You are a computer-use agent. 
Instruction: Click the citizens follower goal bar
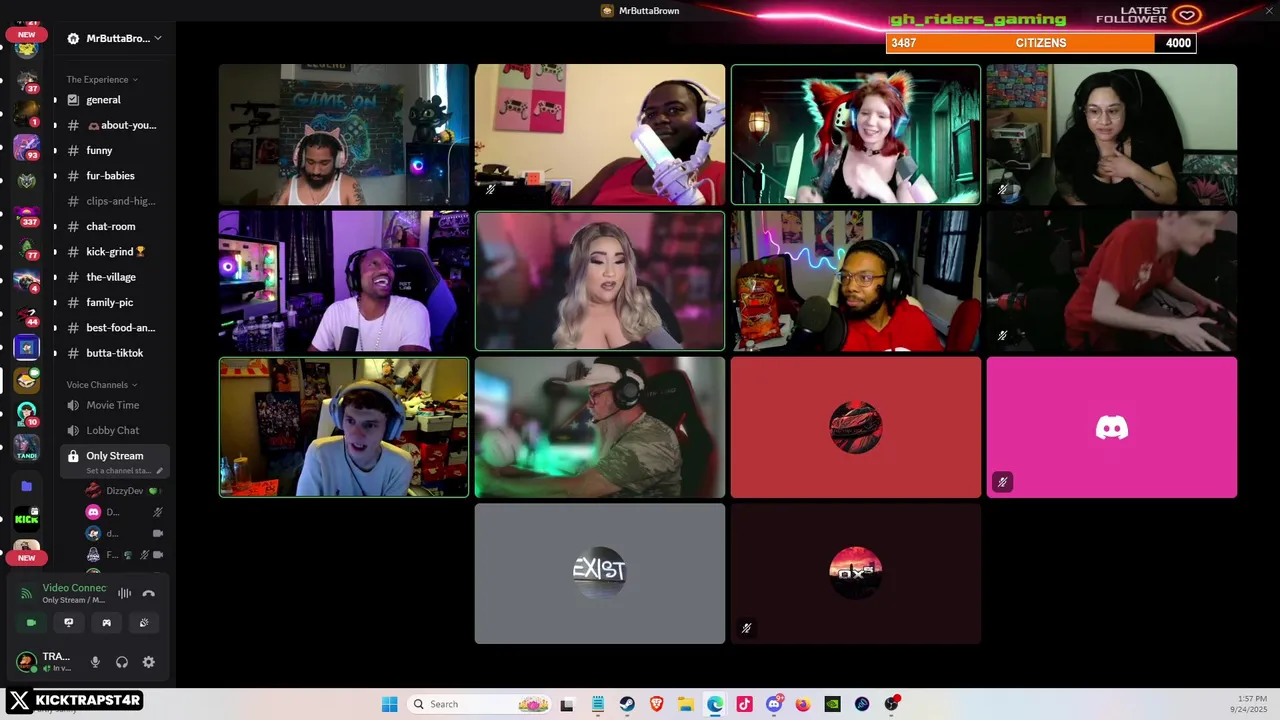tap(1041, 43)
